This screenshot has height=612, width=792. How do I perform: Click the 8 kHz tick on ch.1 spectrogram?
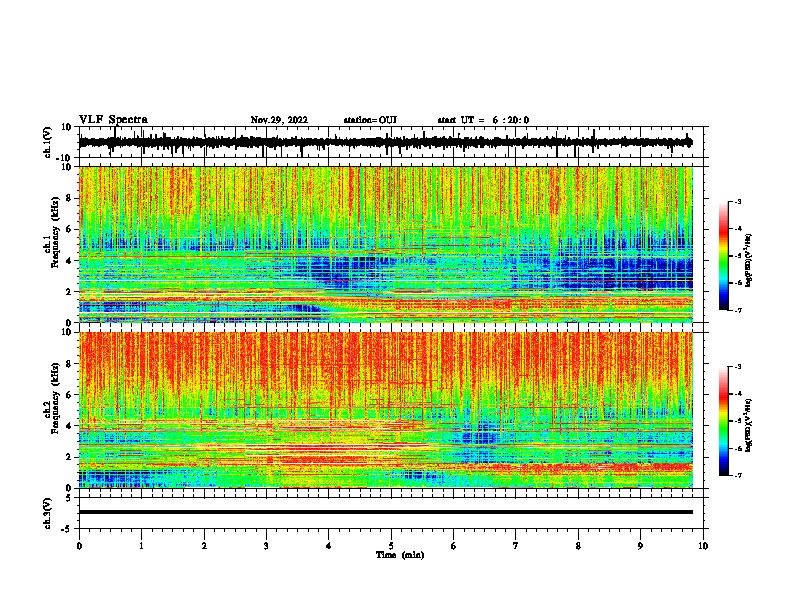pos(70,198)
